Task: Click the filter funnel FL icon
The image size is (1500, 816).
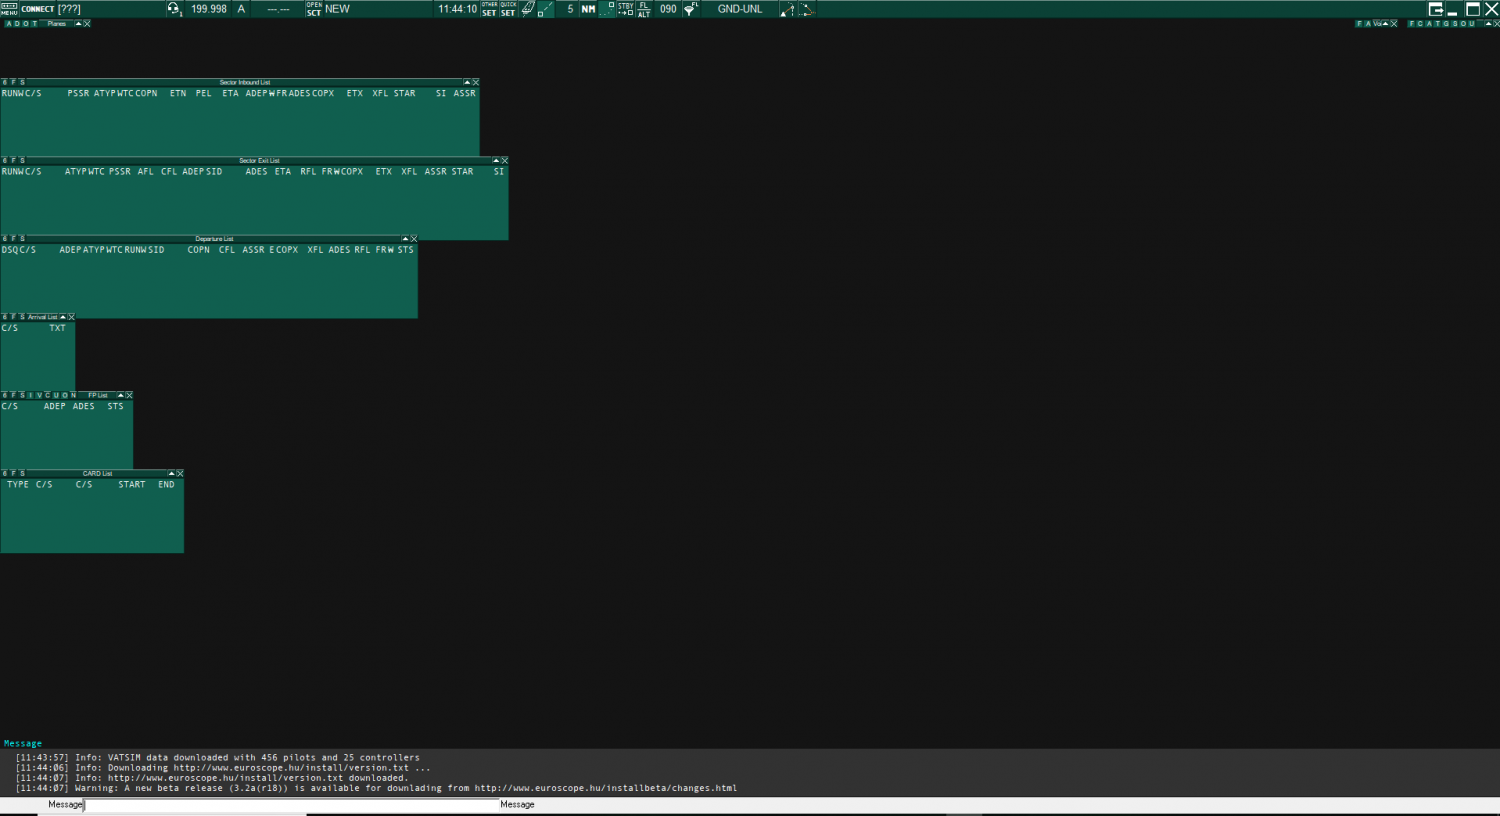Action: [x=691, y=9]
